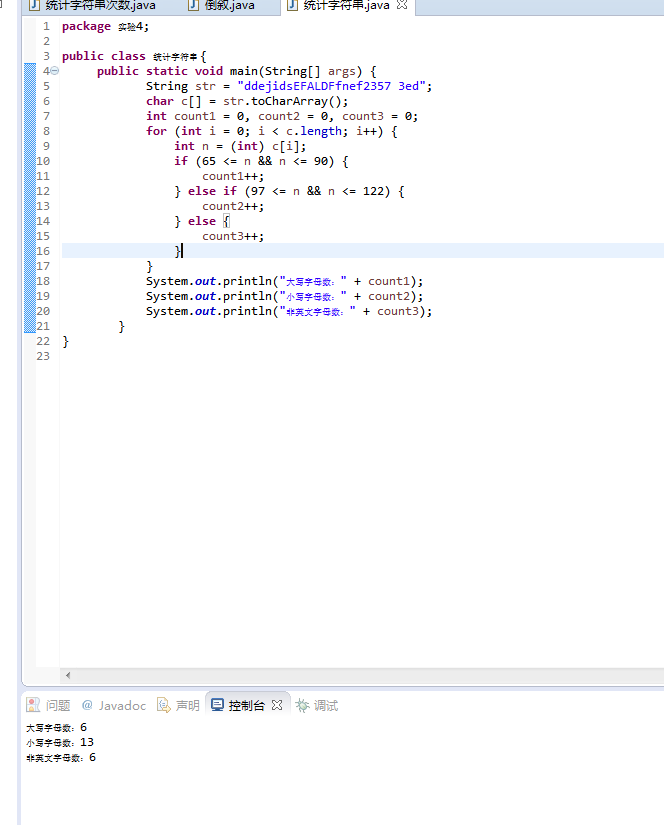664x825 pixels.
Task: Click 'count1++;' statement on line 11
Action: (x=233, y=176)
